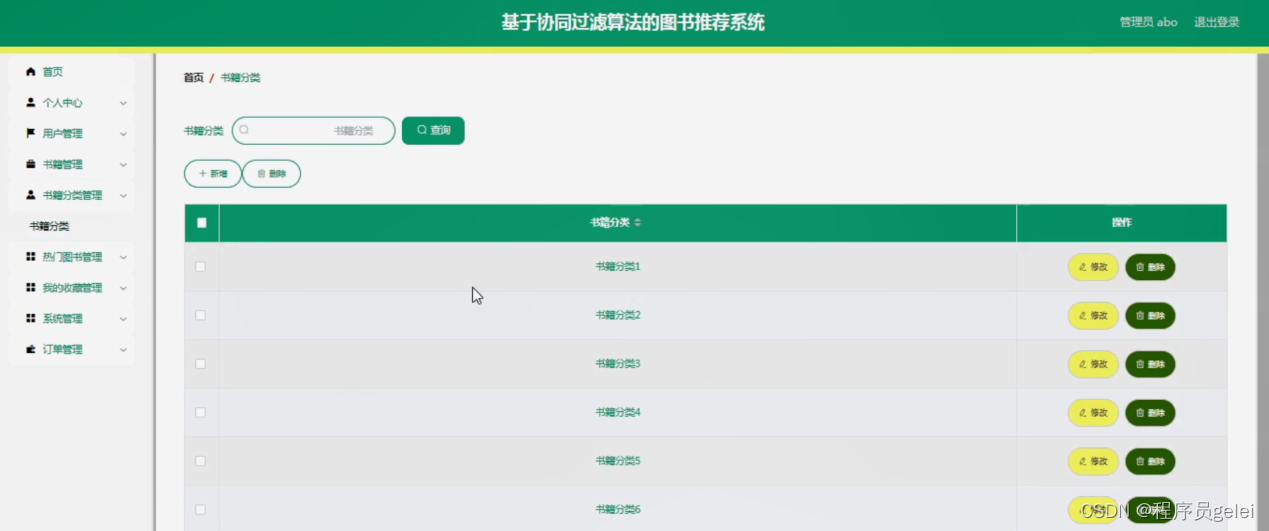
Task: Expand the 我的收藏管理 chevron
Action: 123,288
